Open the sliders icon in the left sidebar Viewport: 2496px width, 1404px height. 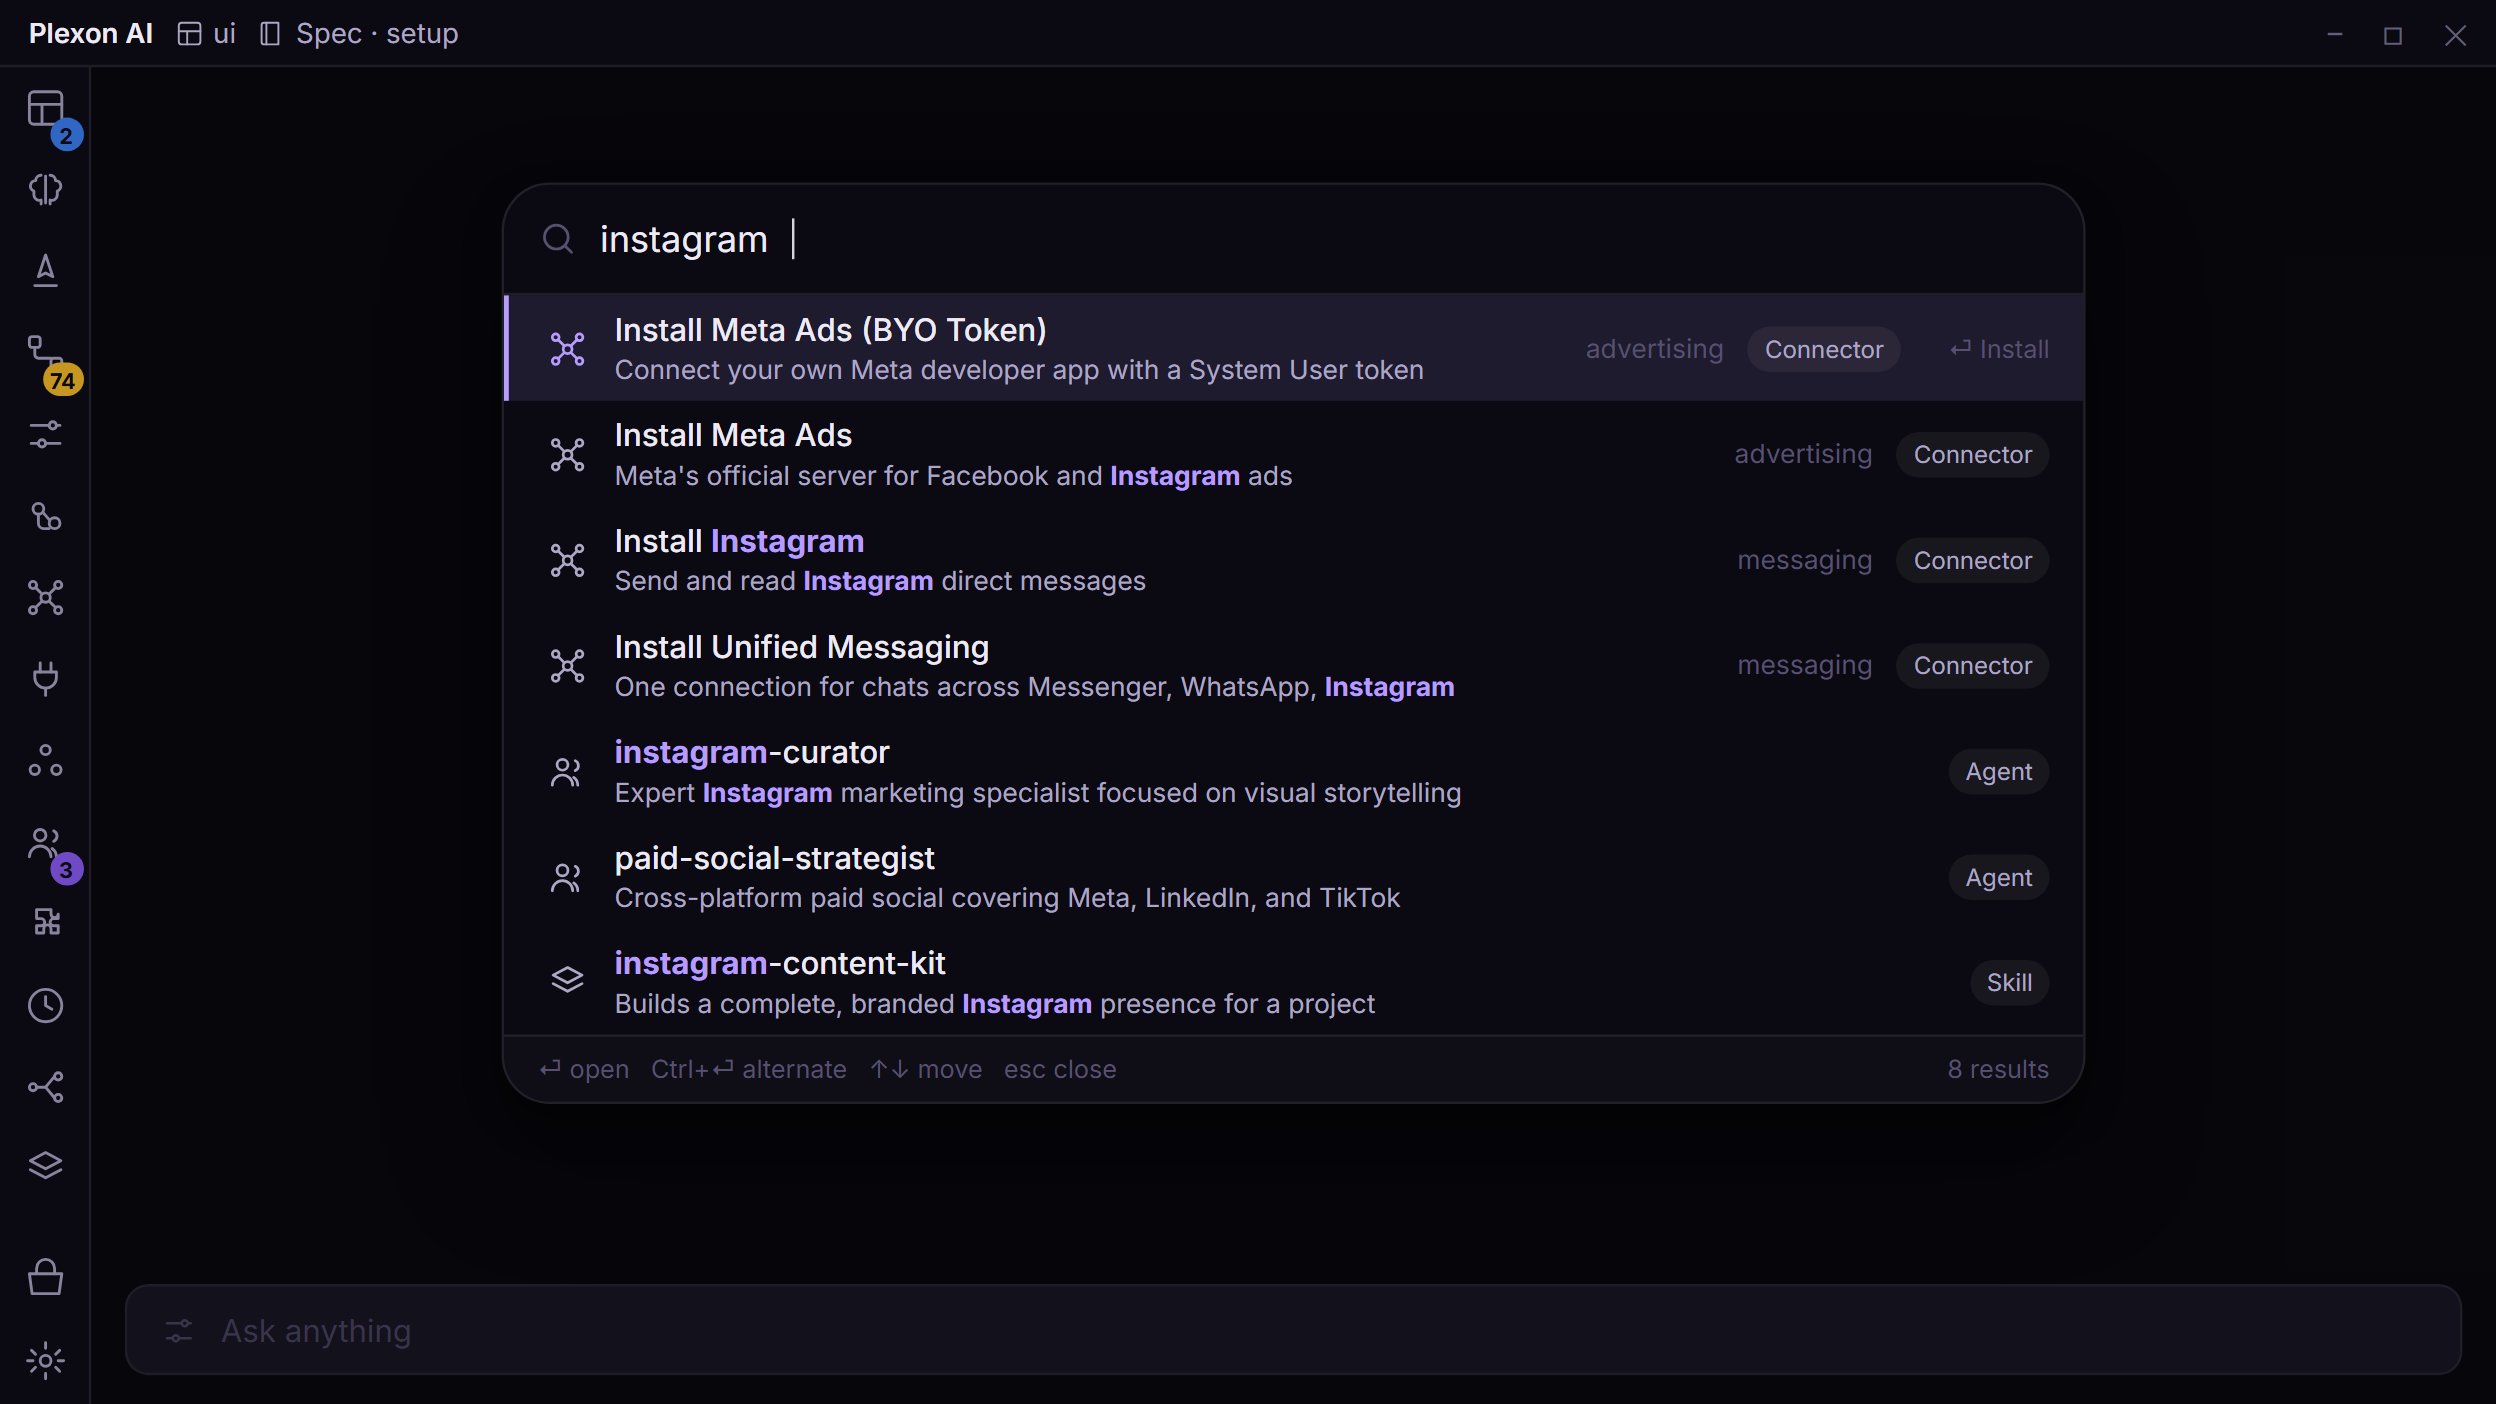click(46, 434)
